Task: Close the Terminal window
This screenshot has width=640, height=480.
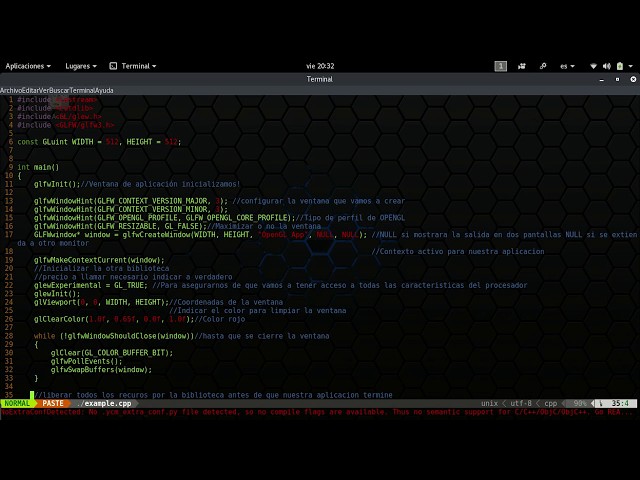Action: click(633, 79)
